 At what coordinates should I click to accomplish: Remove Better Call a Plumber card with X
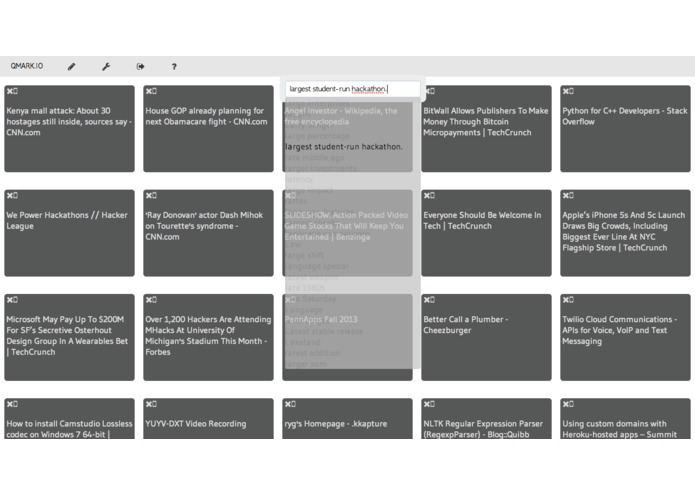(x=426, y=300)
